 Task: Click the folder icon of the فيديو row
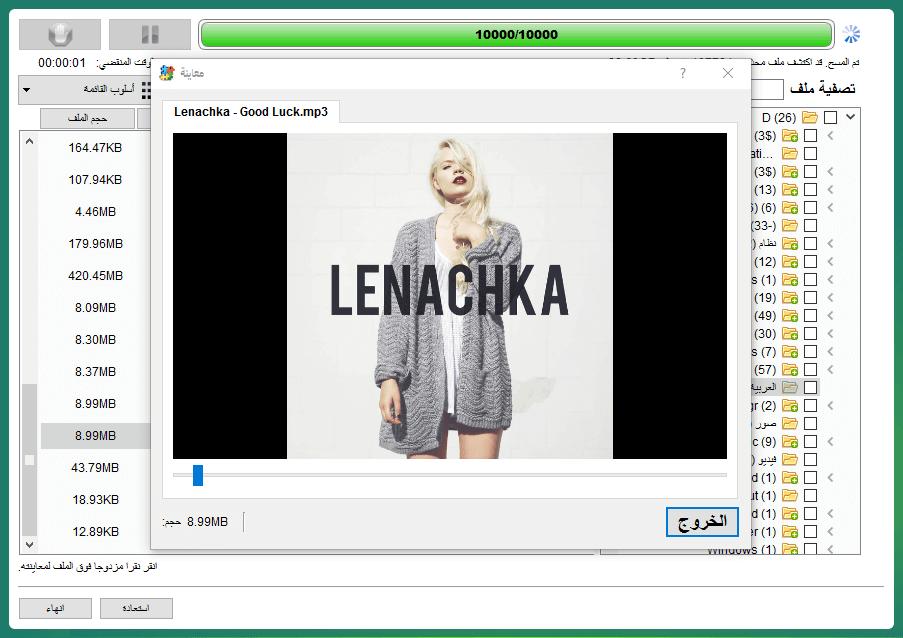pos(790,459)
